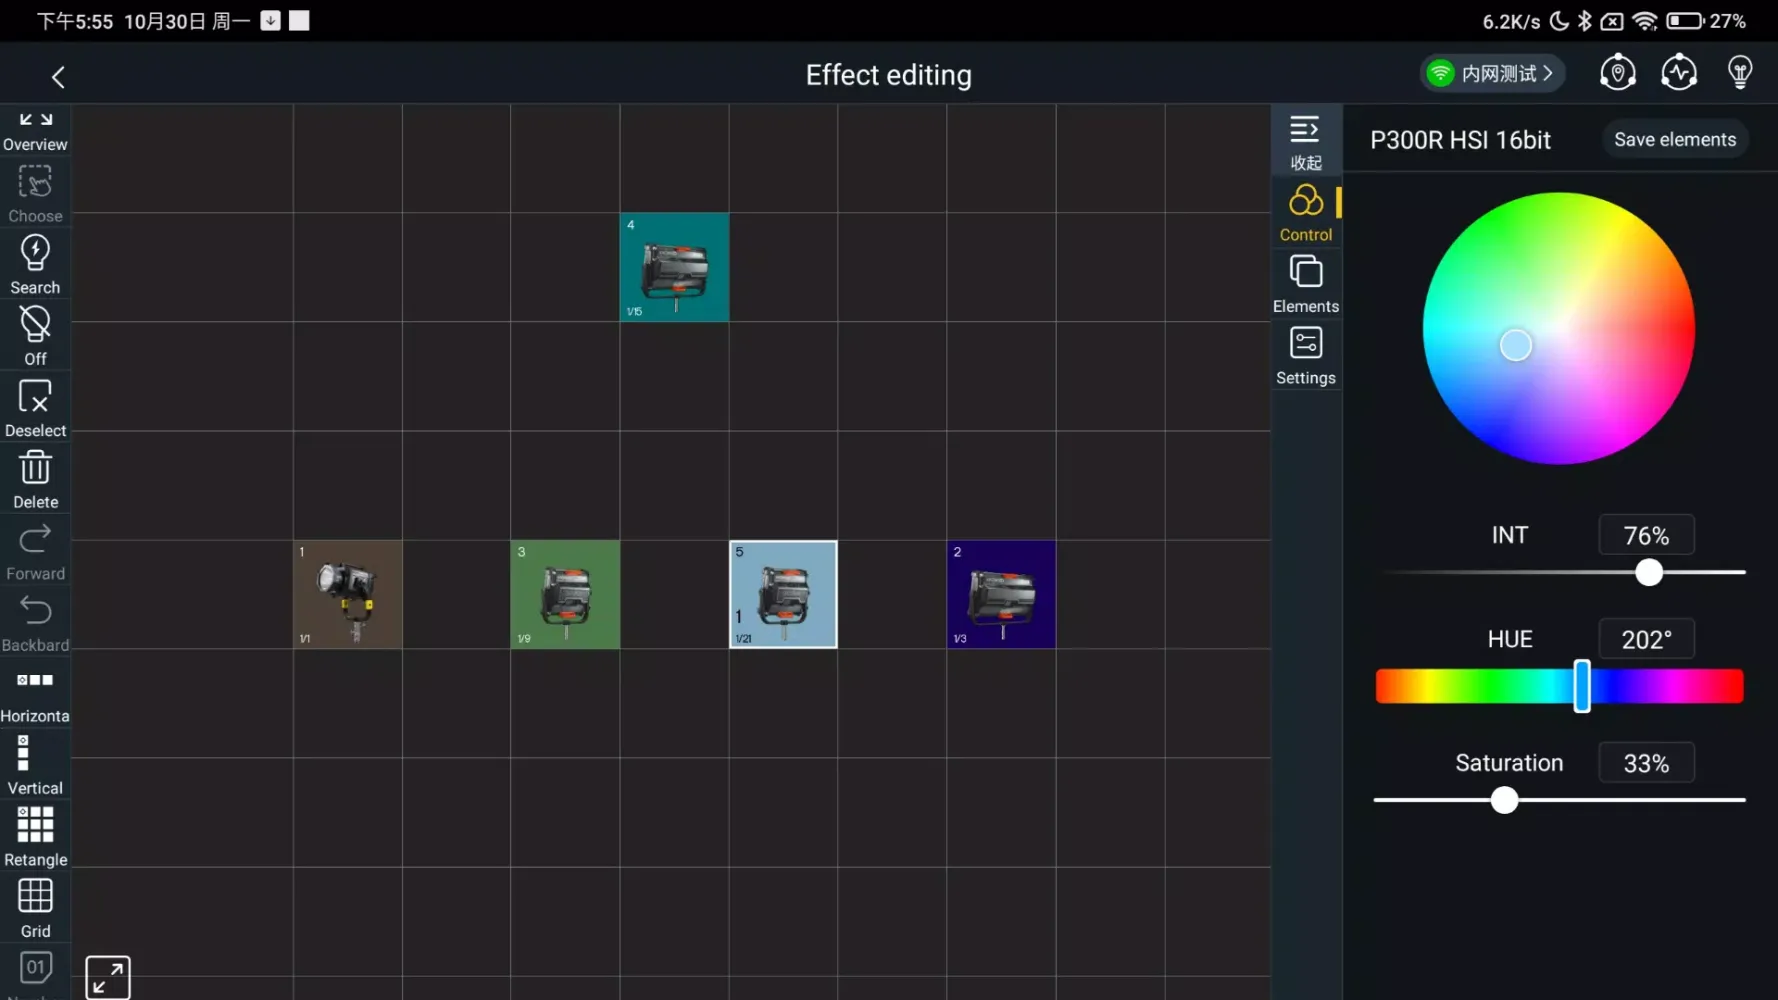Click the Deselect tool
This screenshot has width=1778, height=1000.
pyautogui.click(x=35, y=408)
